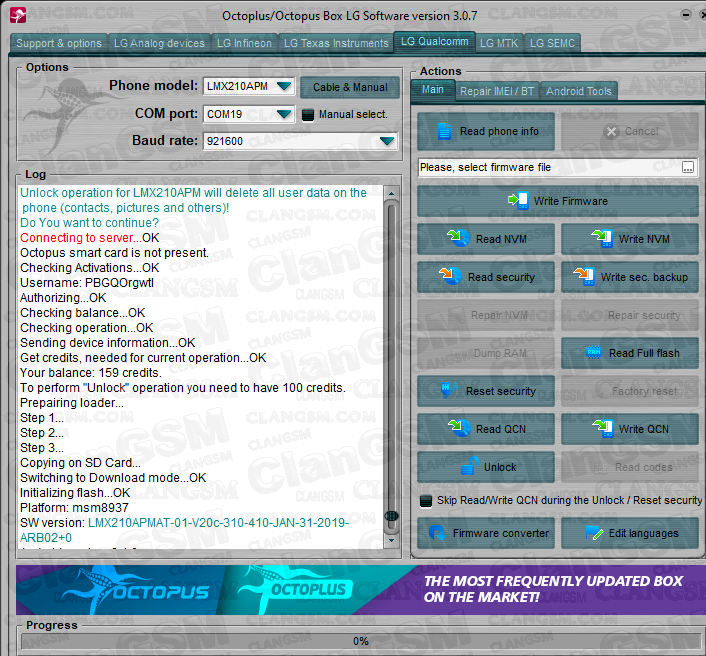Click log line 'Octopus smart card is not present.'
Screen dimensions: 706x656
[114, 253]
